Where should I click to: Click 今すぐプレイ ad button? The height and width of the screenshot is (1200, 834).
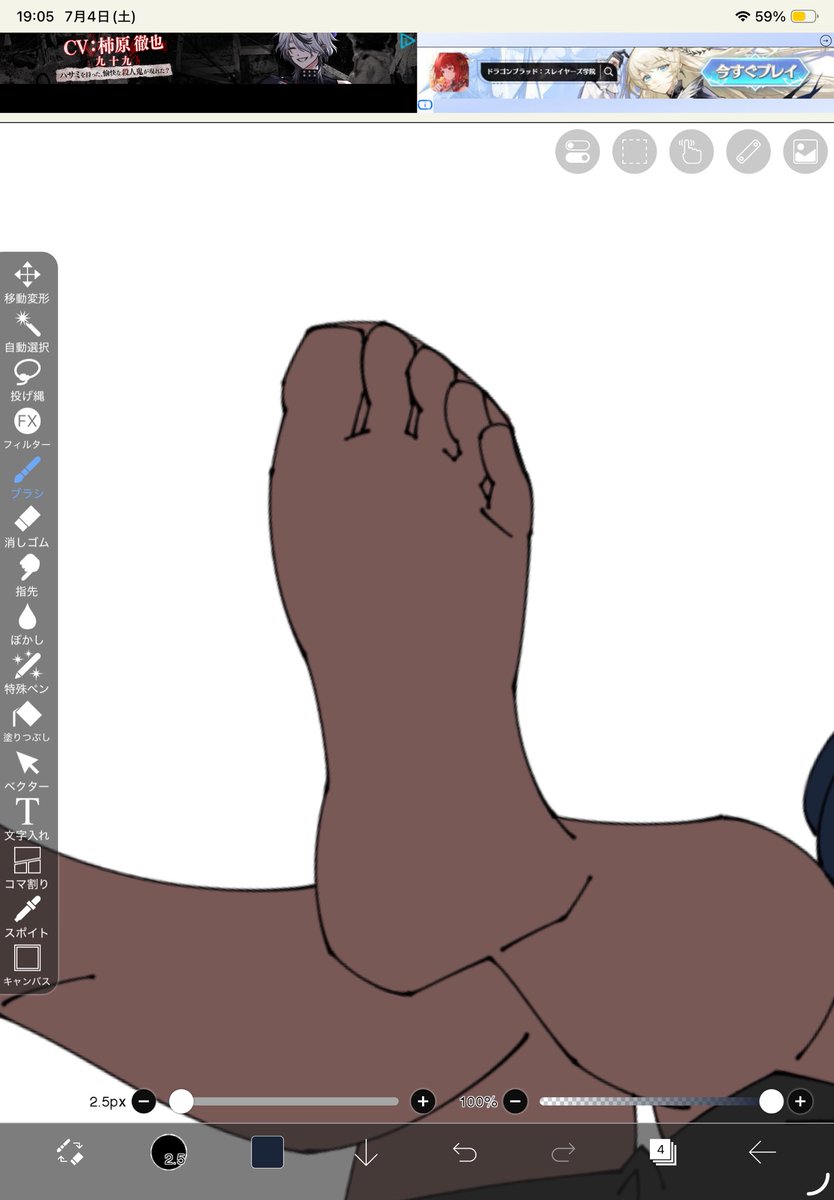756,71
